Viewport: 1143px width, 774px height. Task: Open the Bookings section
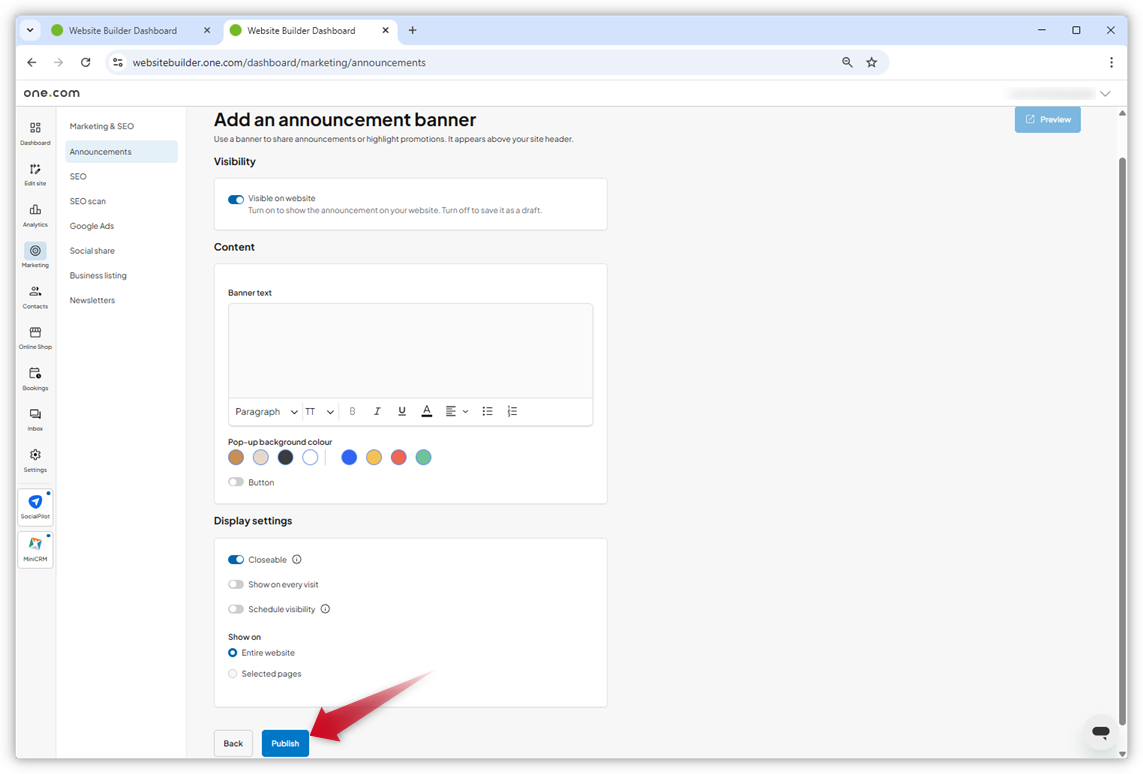coord(35,379)
